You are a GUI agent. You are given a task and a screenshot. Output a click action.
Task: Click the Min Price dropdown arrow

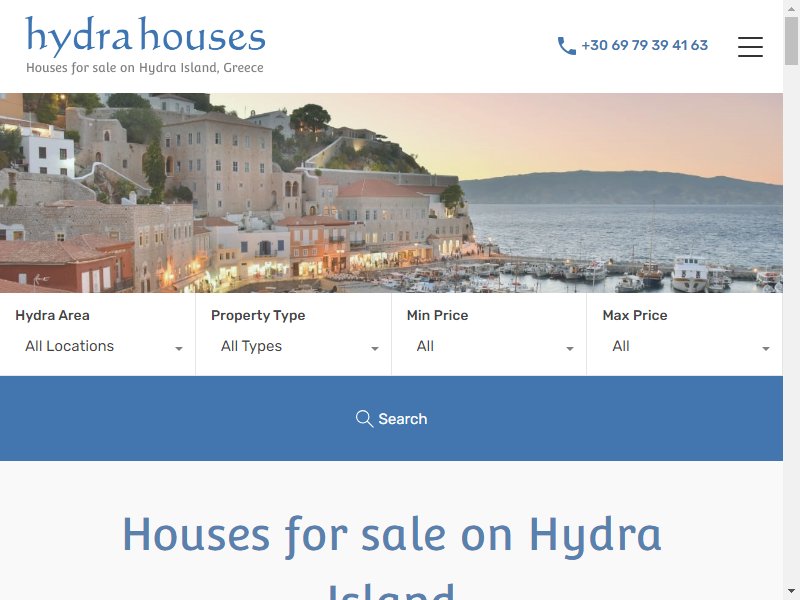click(x=570, y=349)
